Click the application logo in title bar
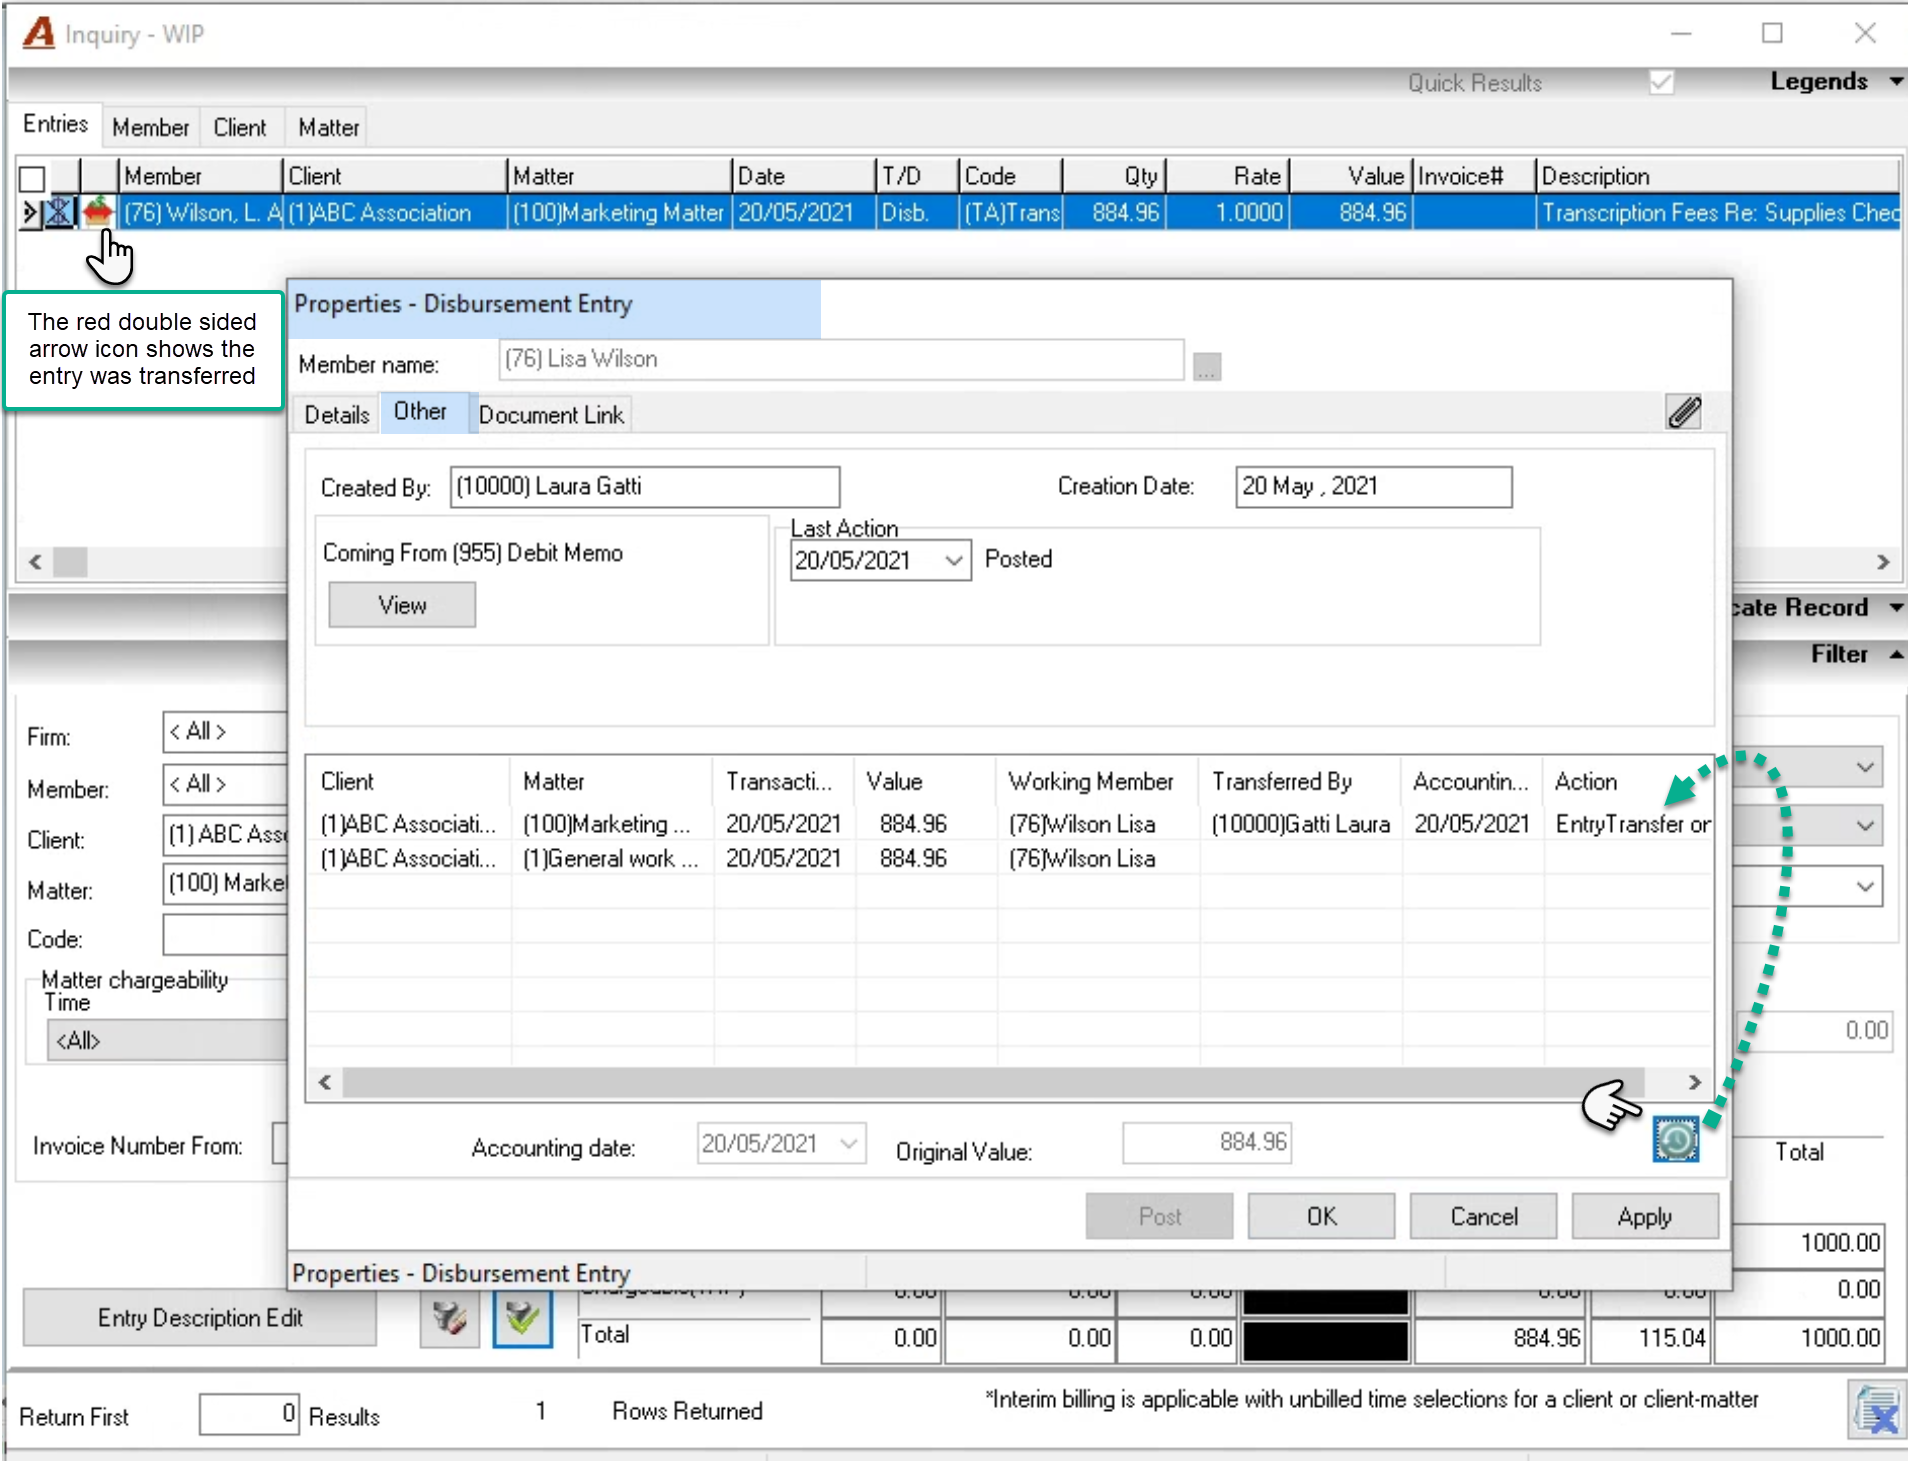This screenshot has height=1461, width=1908. [38, 33]
